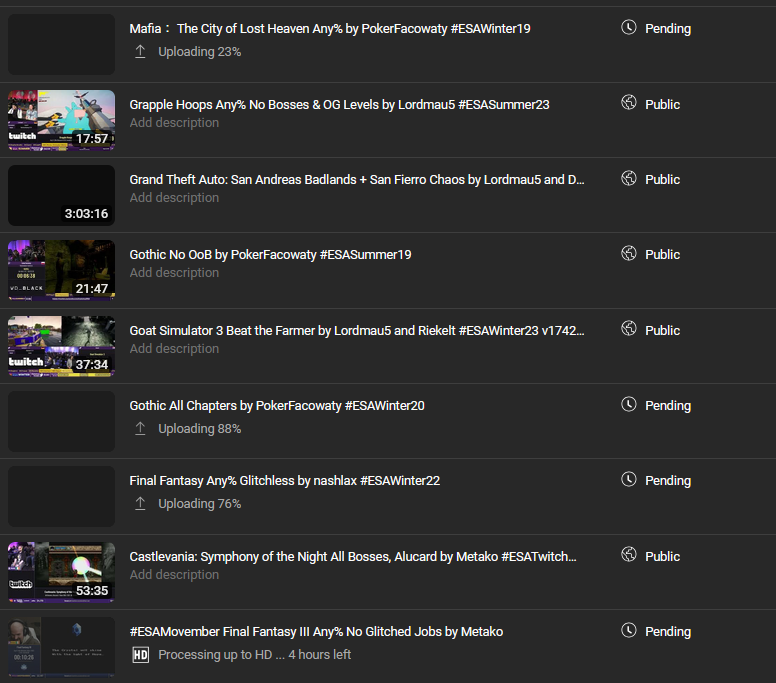Screen dimensions: 776x683
Task: Open #ESAMovember Final Fantasy III title
Action: (x=316, y=632)
